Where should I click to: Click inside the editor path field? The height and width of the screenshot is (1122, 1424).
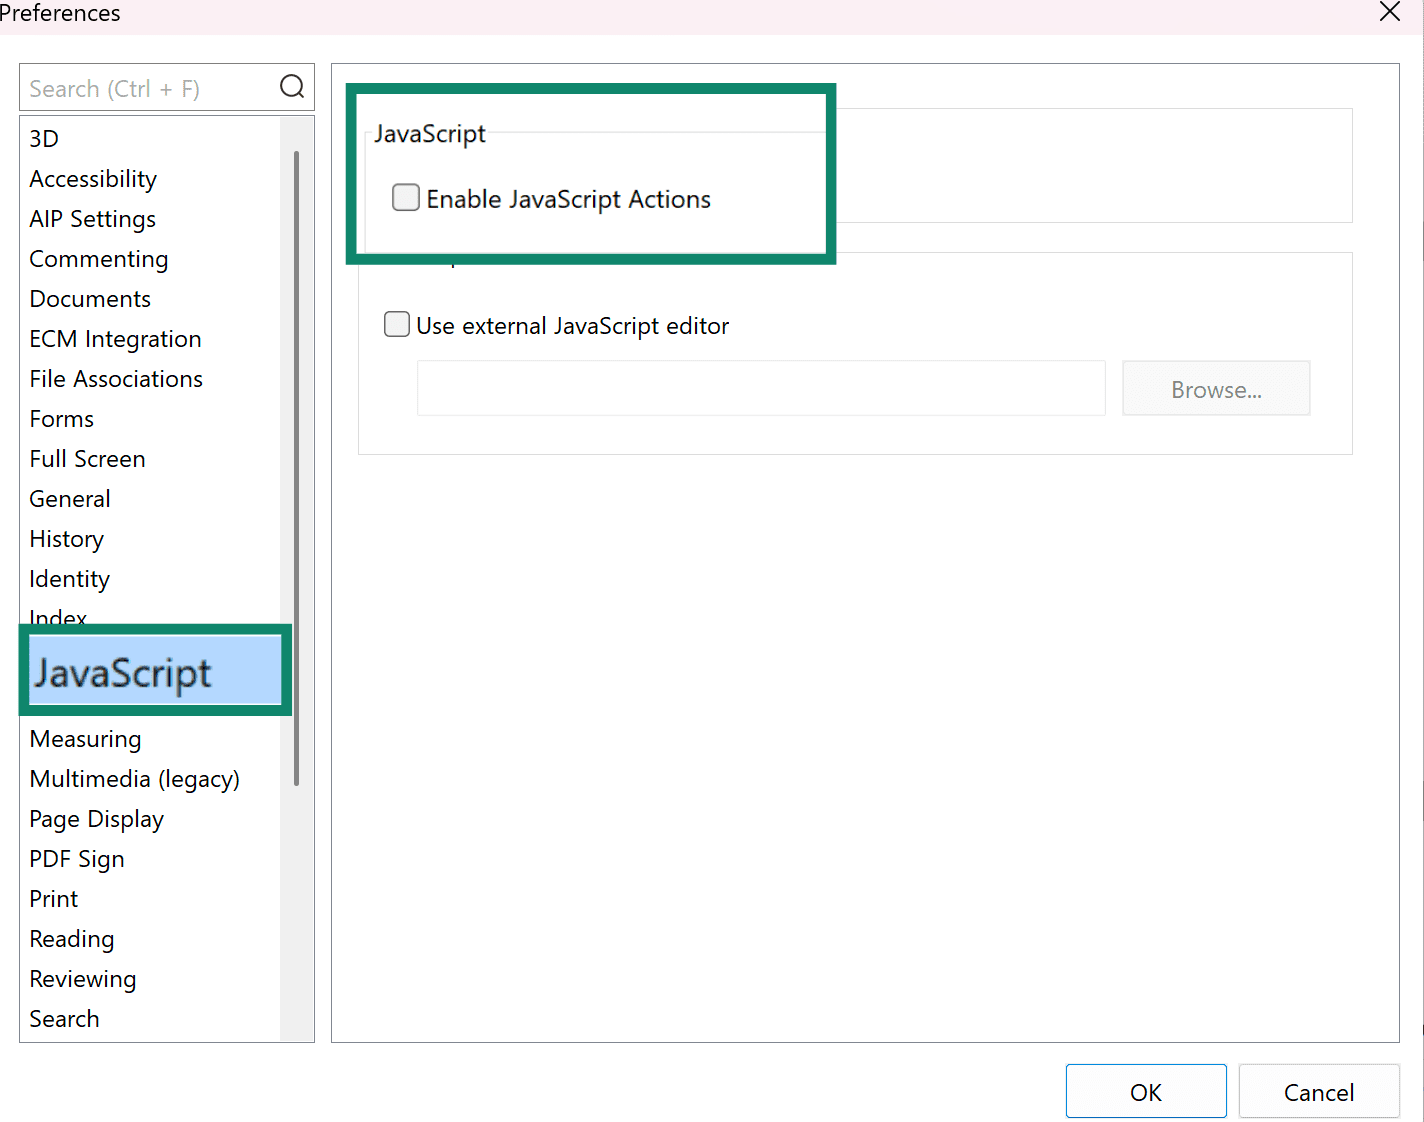tap(760, 388)
